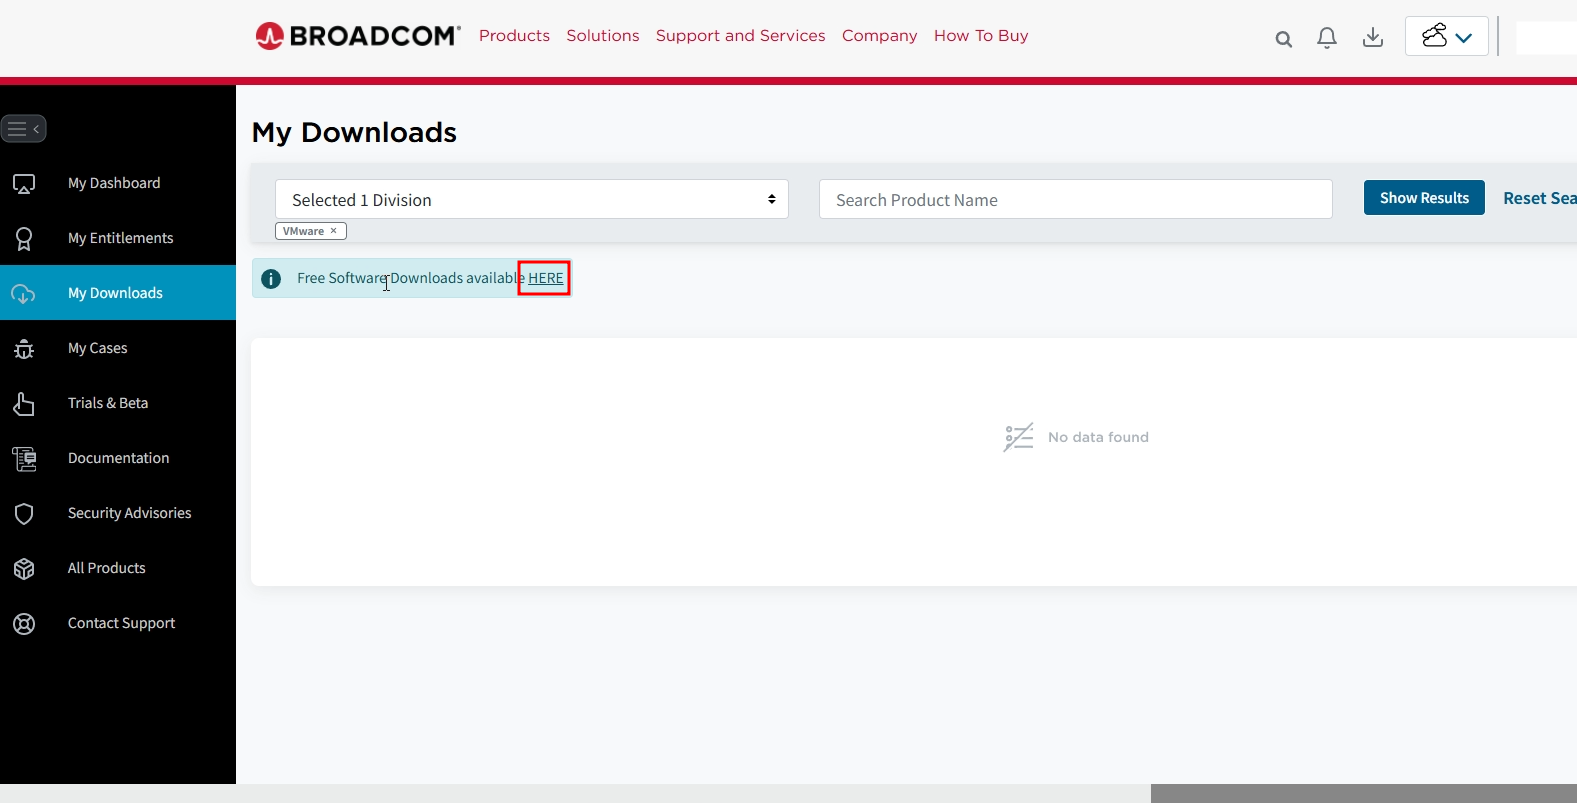This screenshot has width=1577, height=803.
Task: Open the Company menu
Action: (x=879, y=36)
